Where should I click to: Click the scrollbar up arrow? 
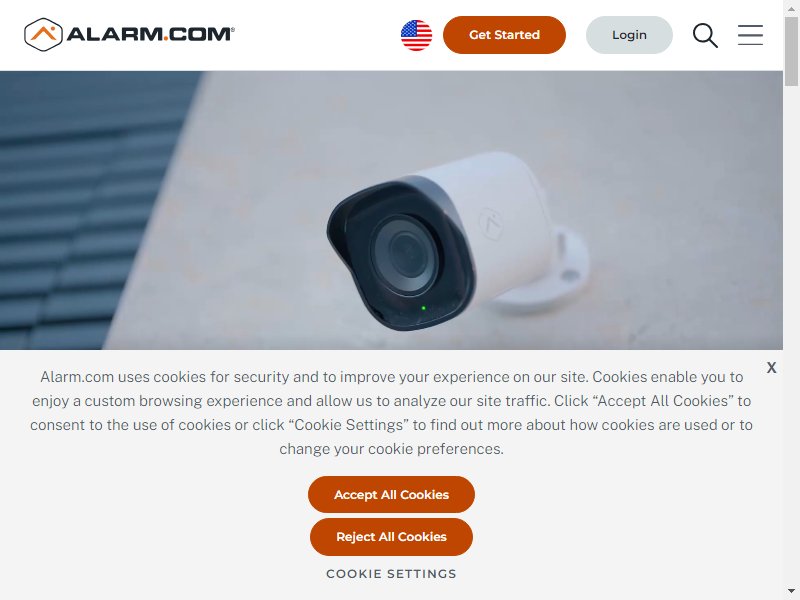coord(791,8)
